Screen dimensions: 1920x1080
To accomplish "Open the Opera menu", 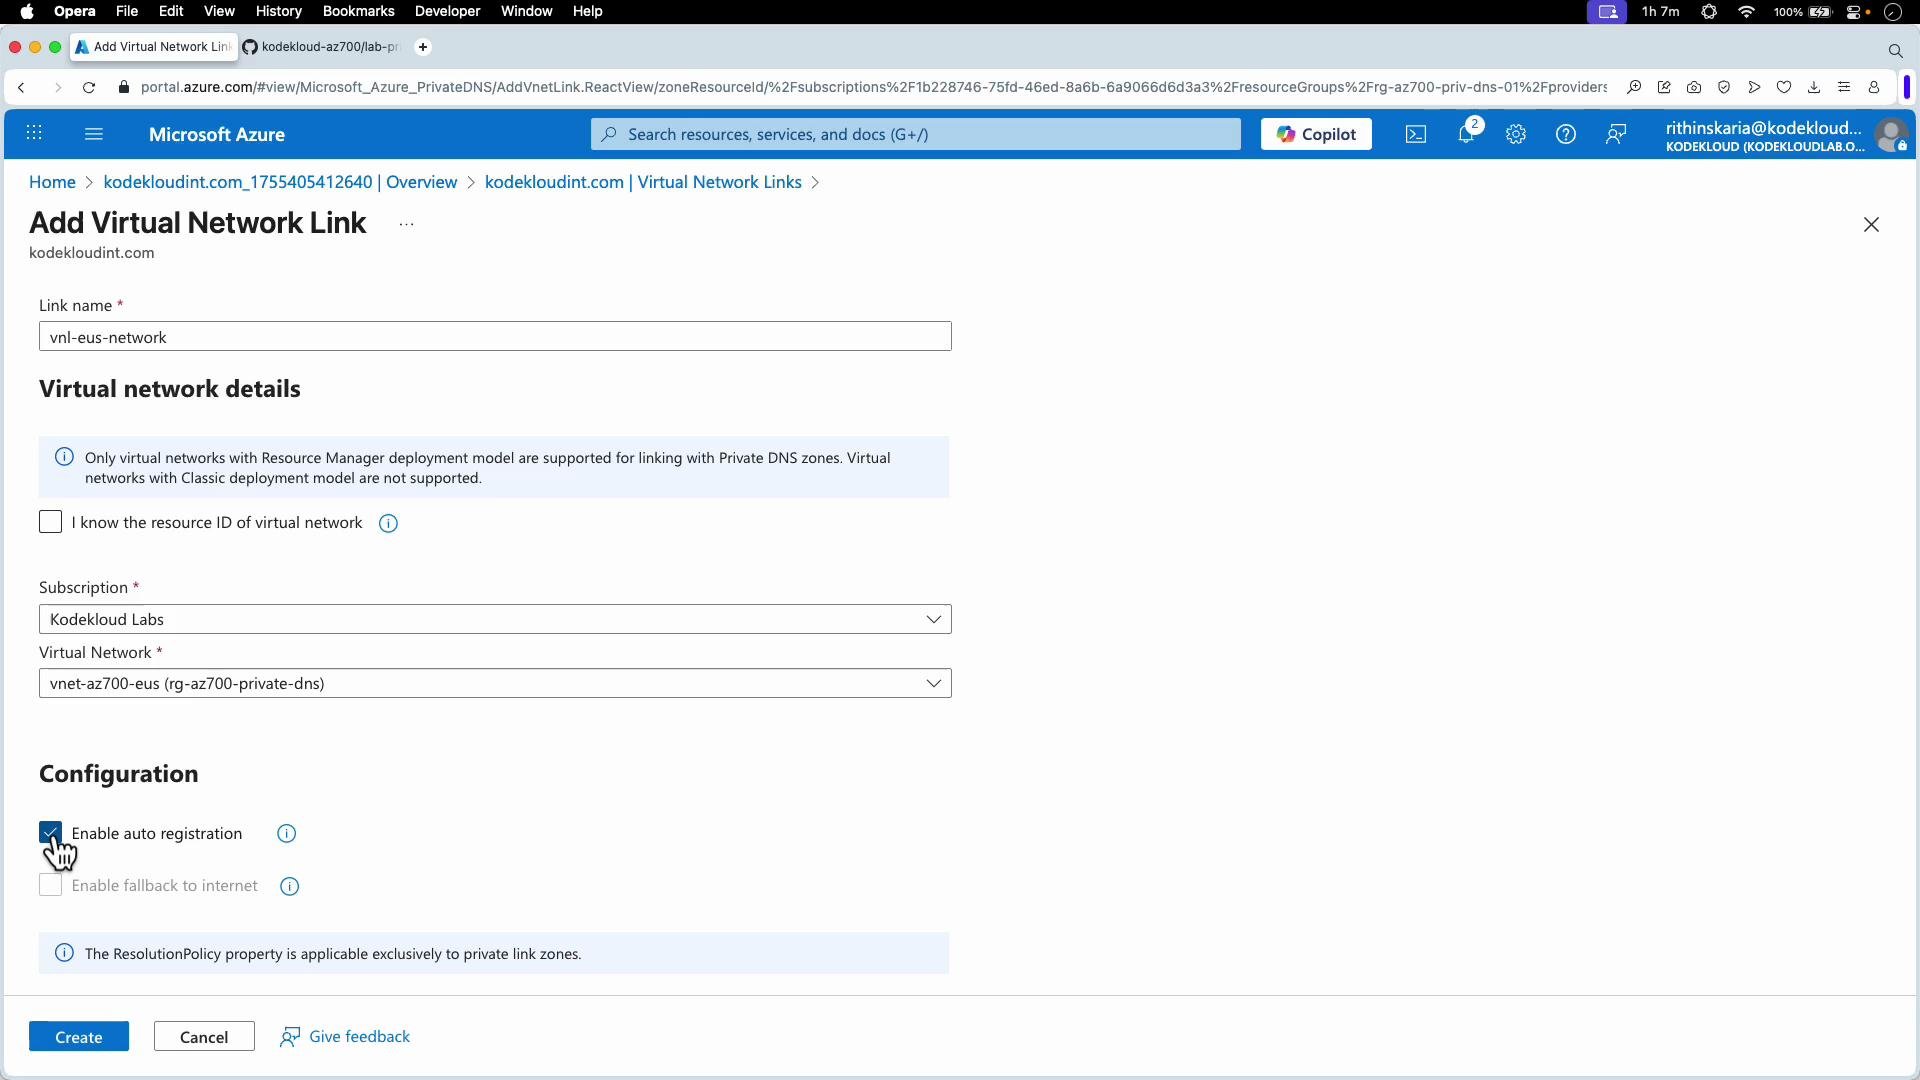I will 75,11.
